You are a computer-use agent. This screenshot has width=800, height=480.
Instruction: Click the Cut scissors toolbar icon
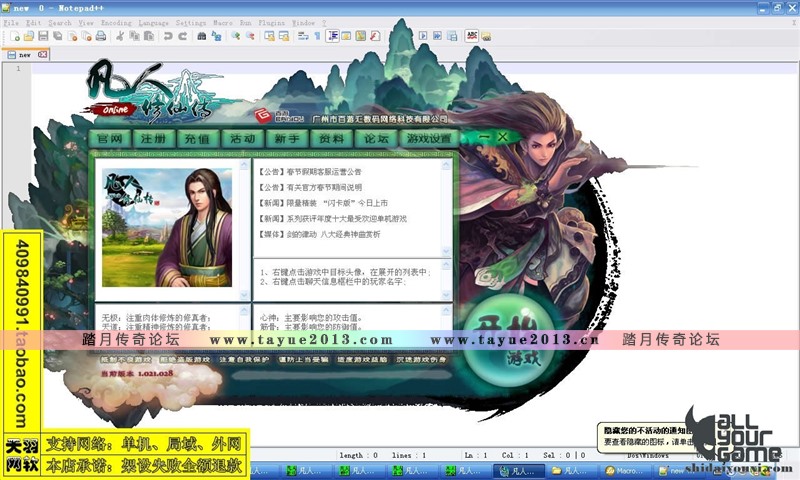121,36
